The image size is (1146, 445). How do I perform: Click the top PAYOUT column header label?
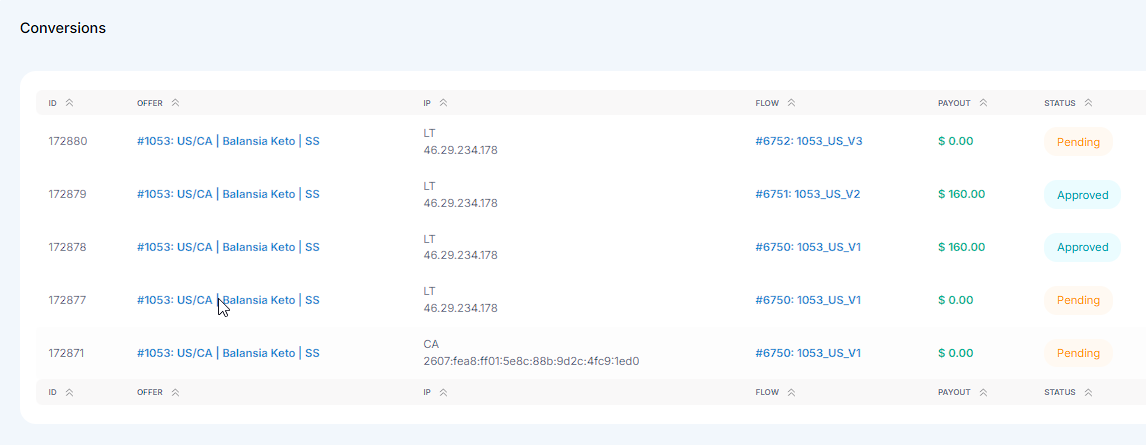[x=955, y=103]
